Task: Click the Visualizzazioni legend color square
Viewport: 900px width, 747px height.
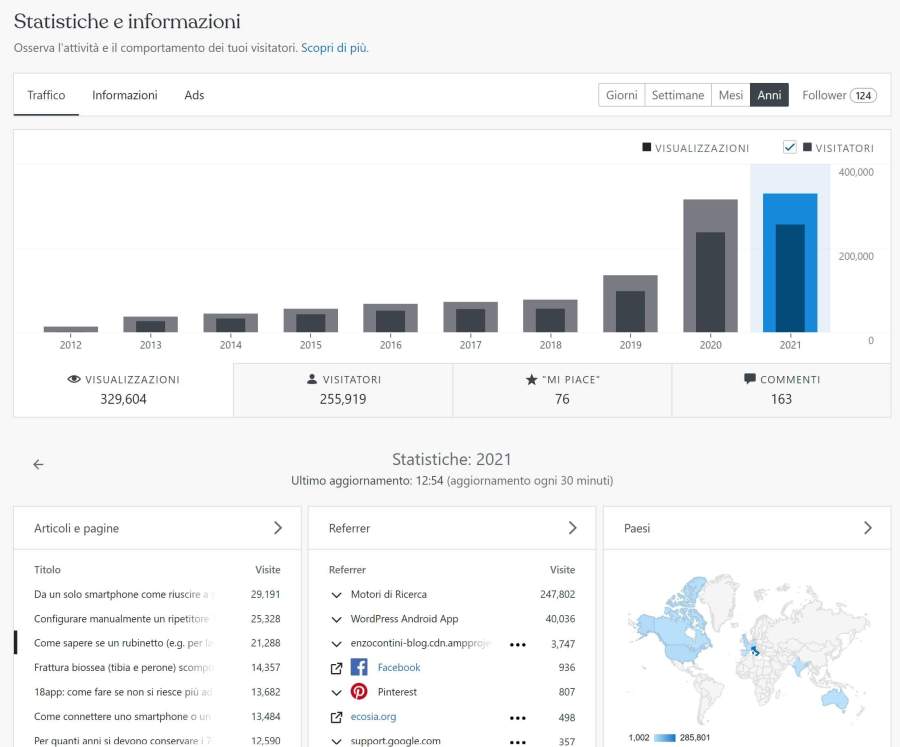Action: pyautogui.click(x=647, y=148)
